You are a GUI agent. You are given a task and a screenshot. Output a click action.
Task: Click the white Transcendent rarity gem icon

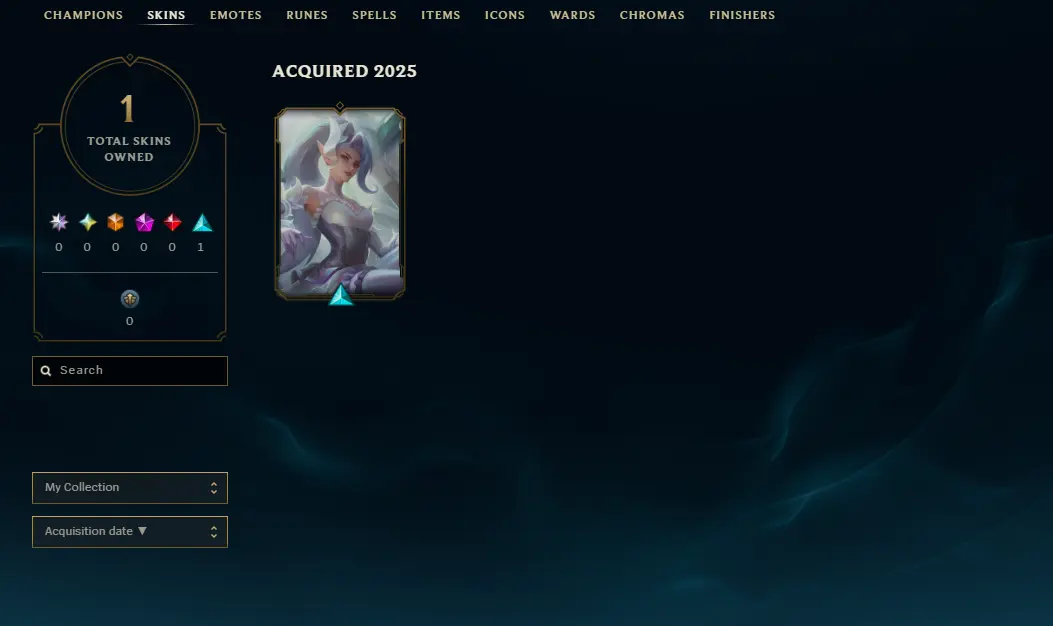[59, 222]
